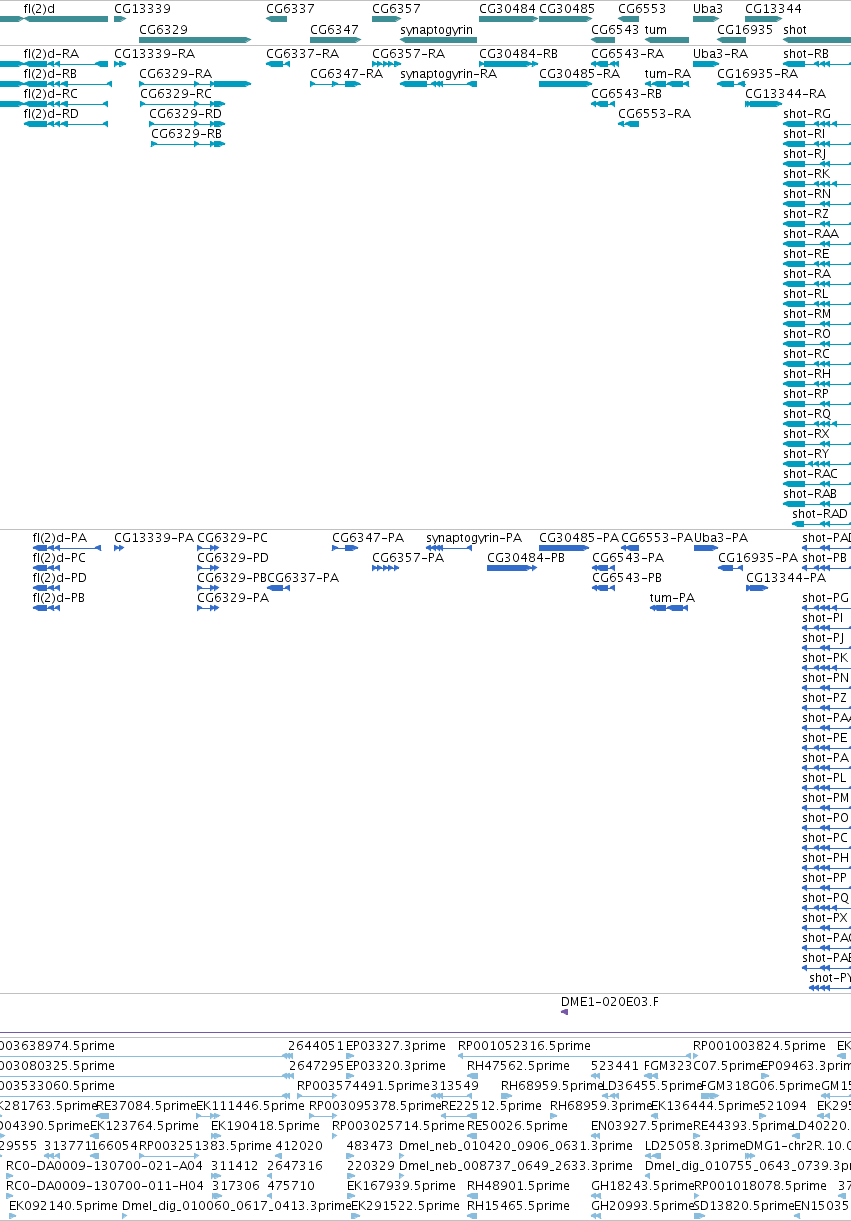Click the CG6329 gene label
This screenshot has width=851, height=1221.
click(163, 30)
